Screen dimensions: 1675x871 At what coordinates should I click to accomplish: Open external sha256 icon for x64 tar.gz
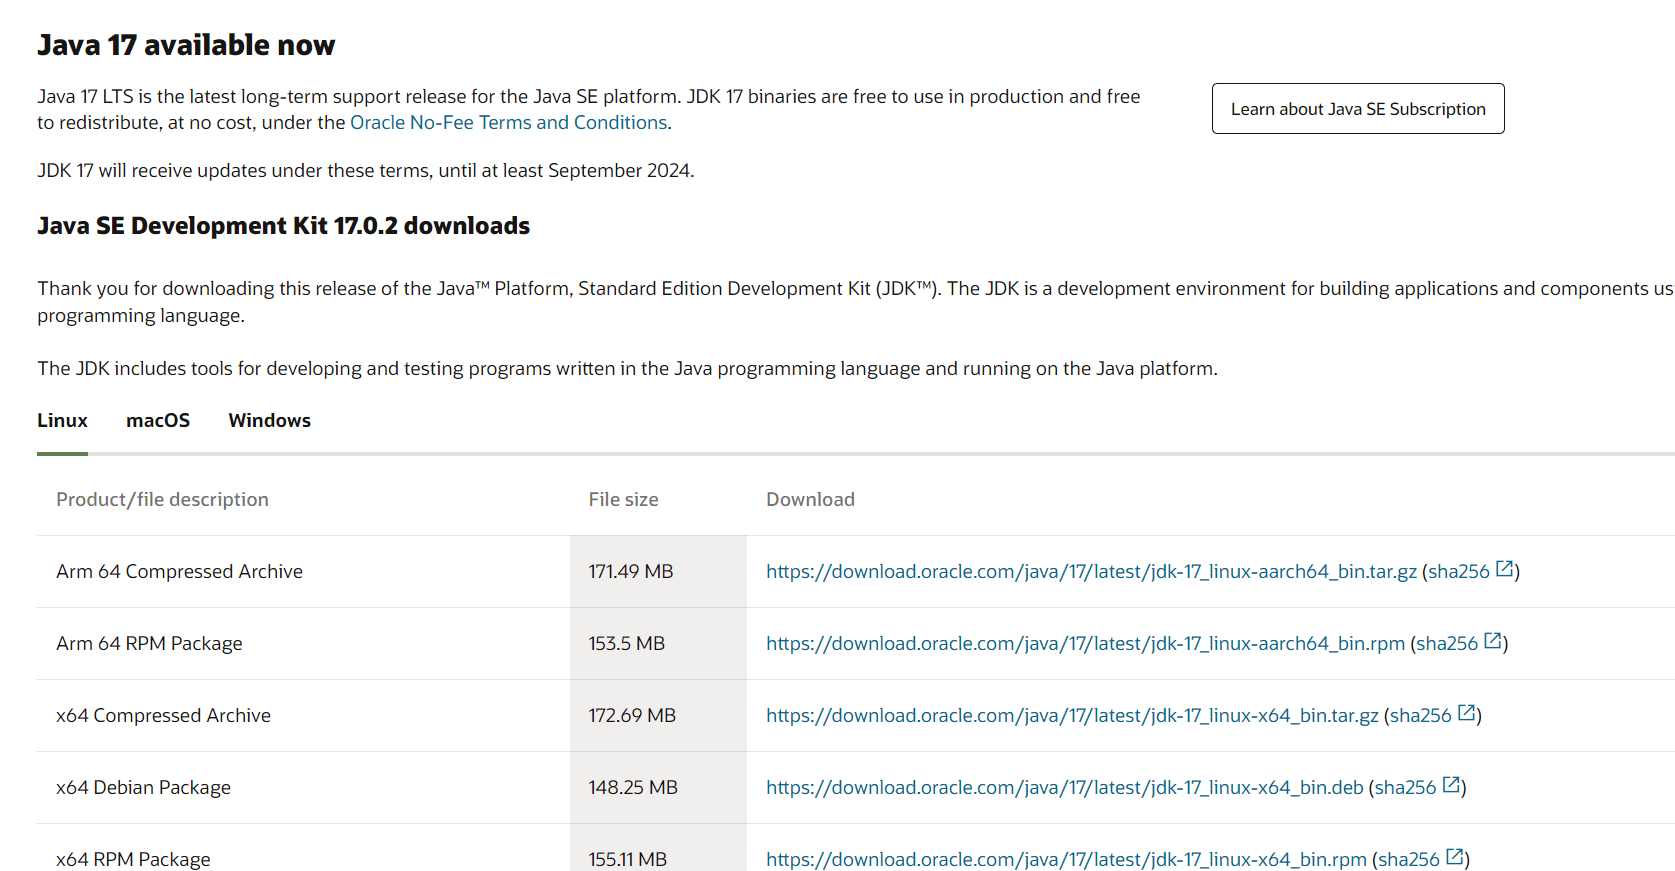pos(1467,714)
